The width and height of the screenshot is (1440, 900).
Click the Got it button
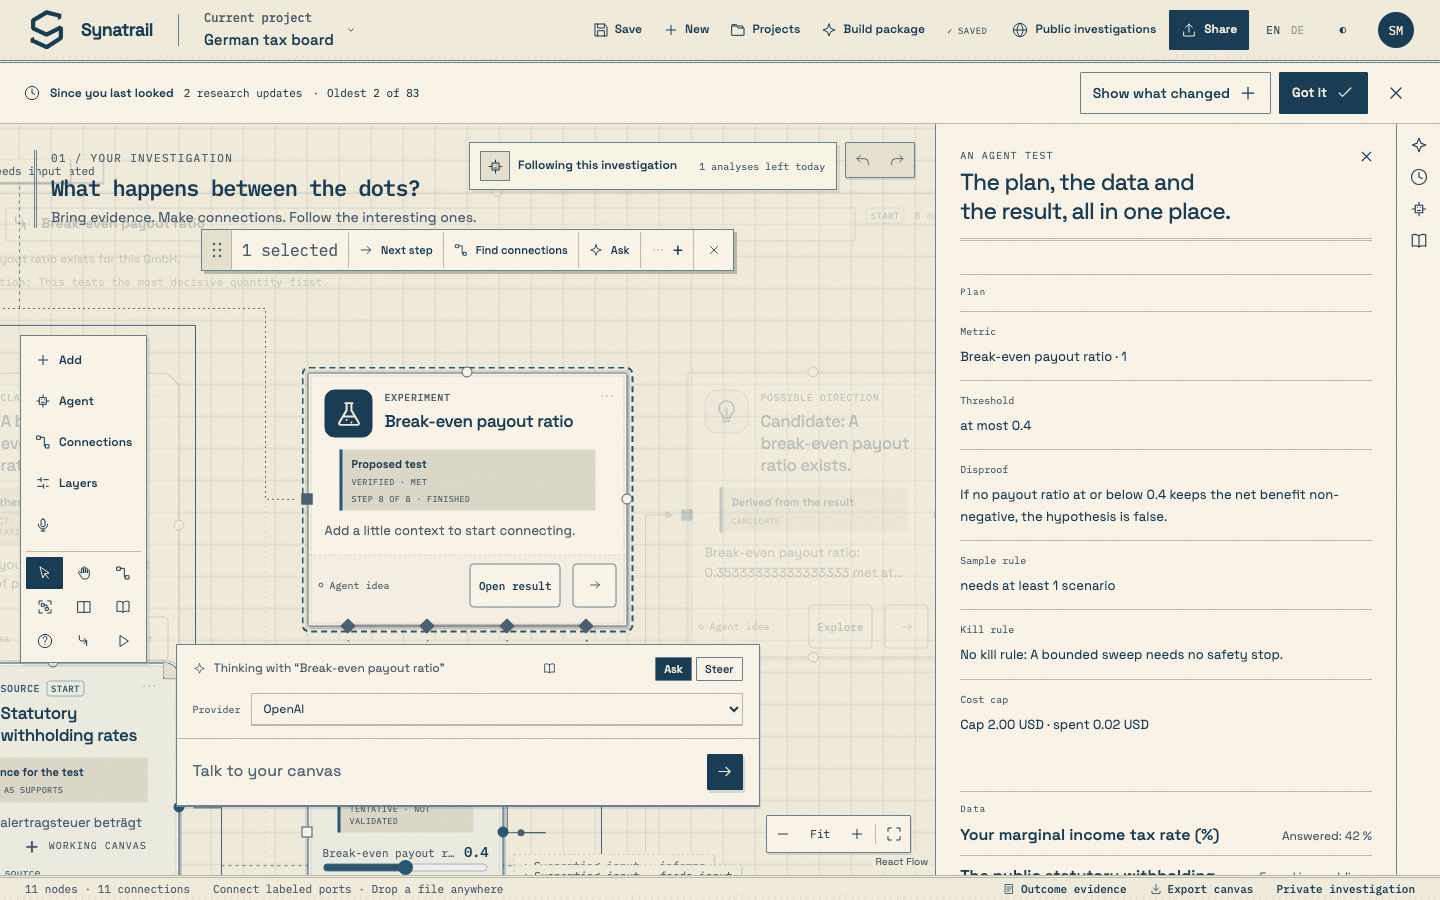(x=1323, y=93)
